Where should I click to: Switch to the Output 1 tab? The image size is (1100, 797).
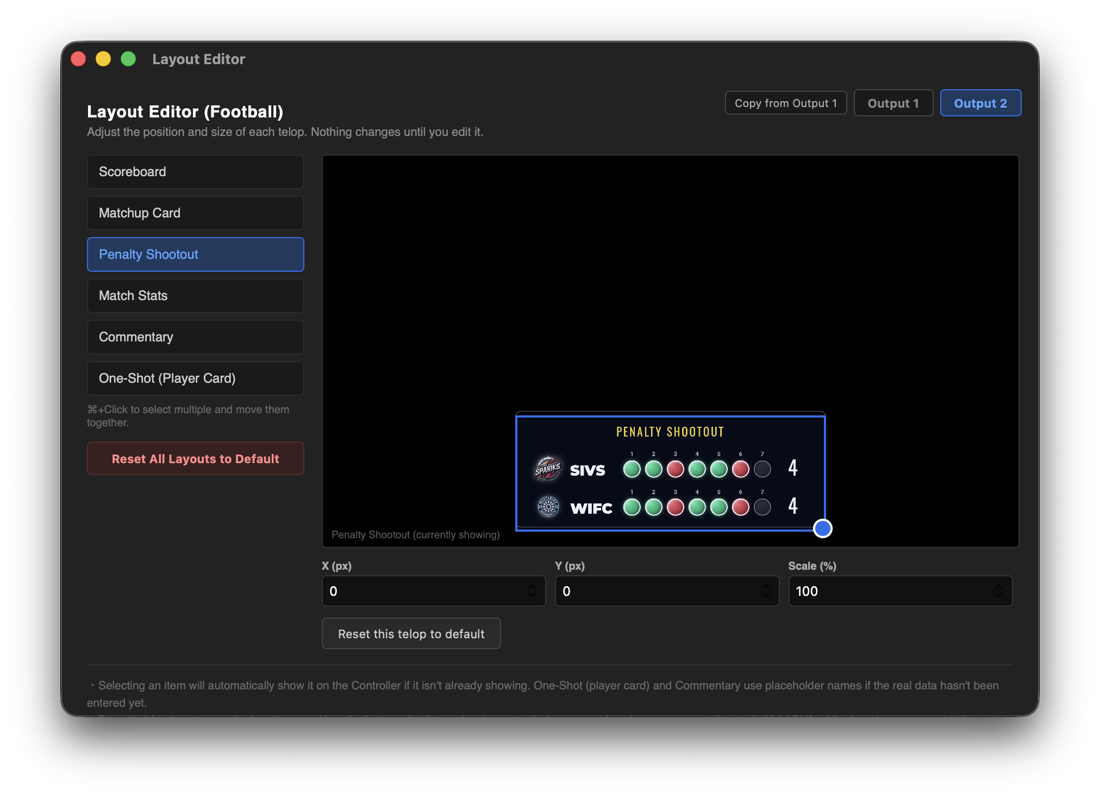[893, 103]
